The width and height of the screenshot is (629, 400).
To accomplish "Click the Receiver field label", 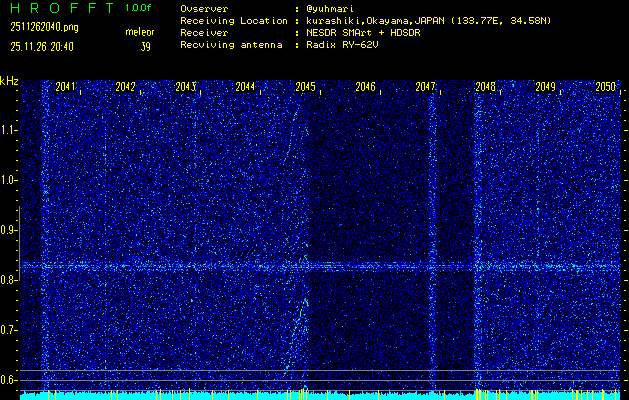I will 204,33.
